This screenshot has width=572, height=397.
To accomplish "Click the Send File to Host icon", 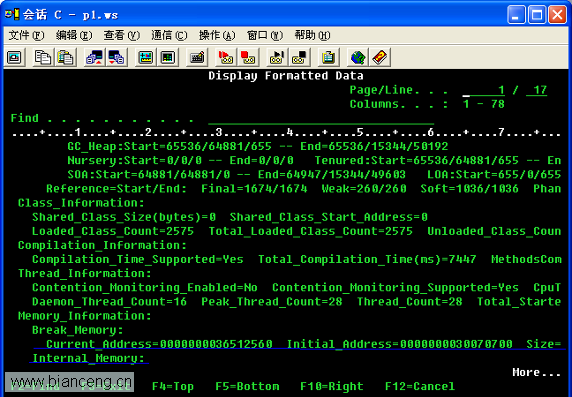I will point(94,57).
